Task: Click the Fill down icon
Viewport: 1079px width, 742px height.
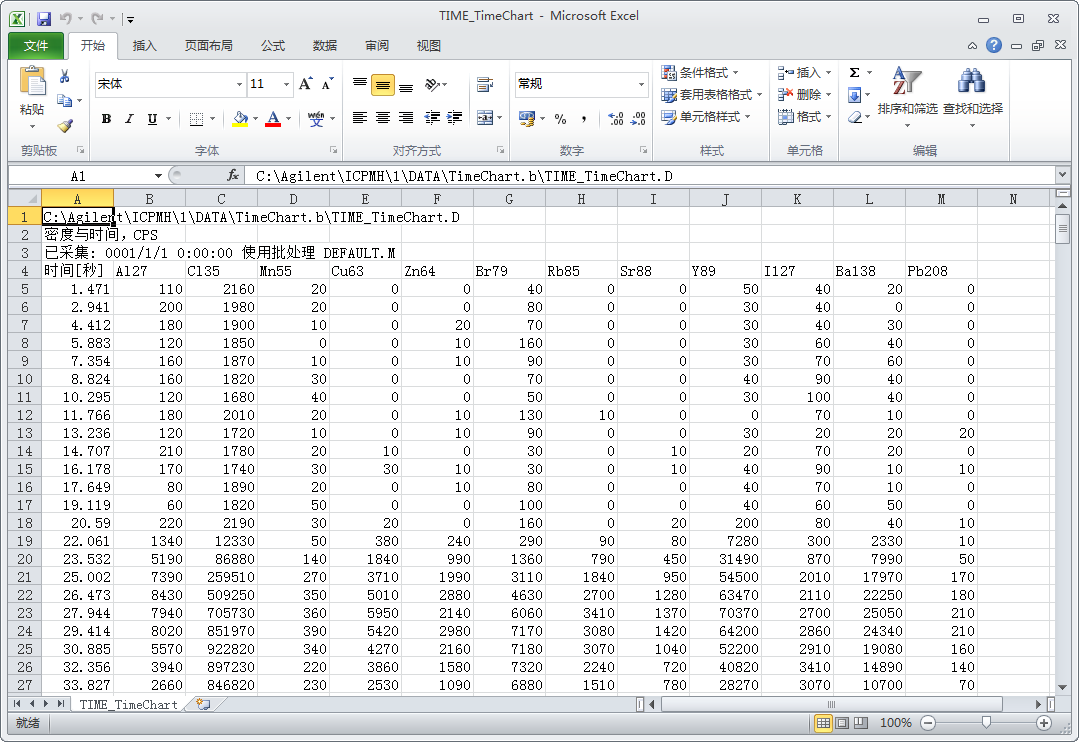Action: (x=855, y=94)
